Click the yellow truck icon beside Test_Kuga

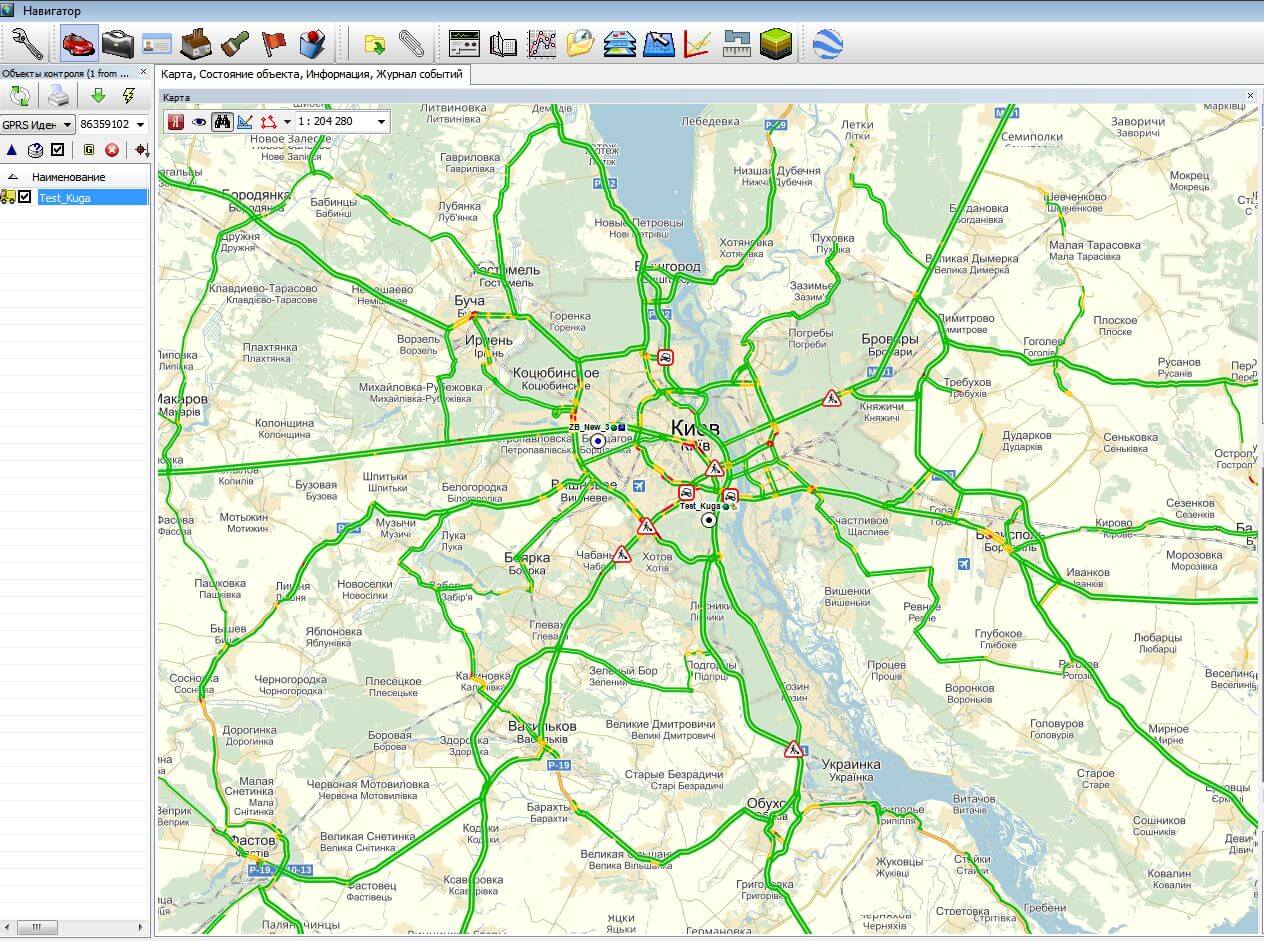8,197
